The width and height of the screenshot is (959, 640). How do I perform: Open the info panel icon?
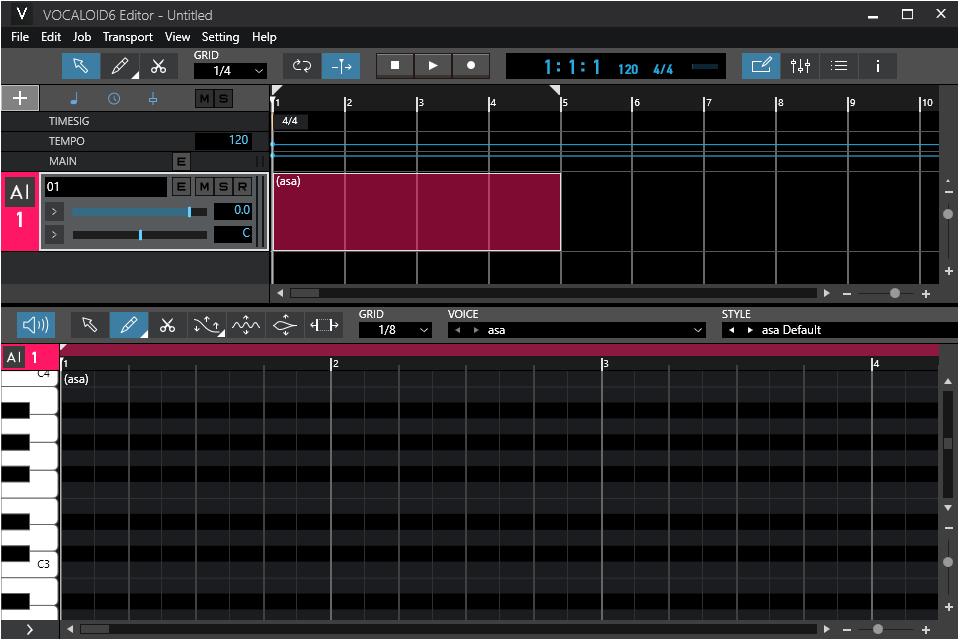(878, 66)
